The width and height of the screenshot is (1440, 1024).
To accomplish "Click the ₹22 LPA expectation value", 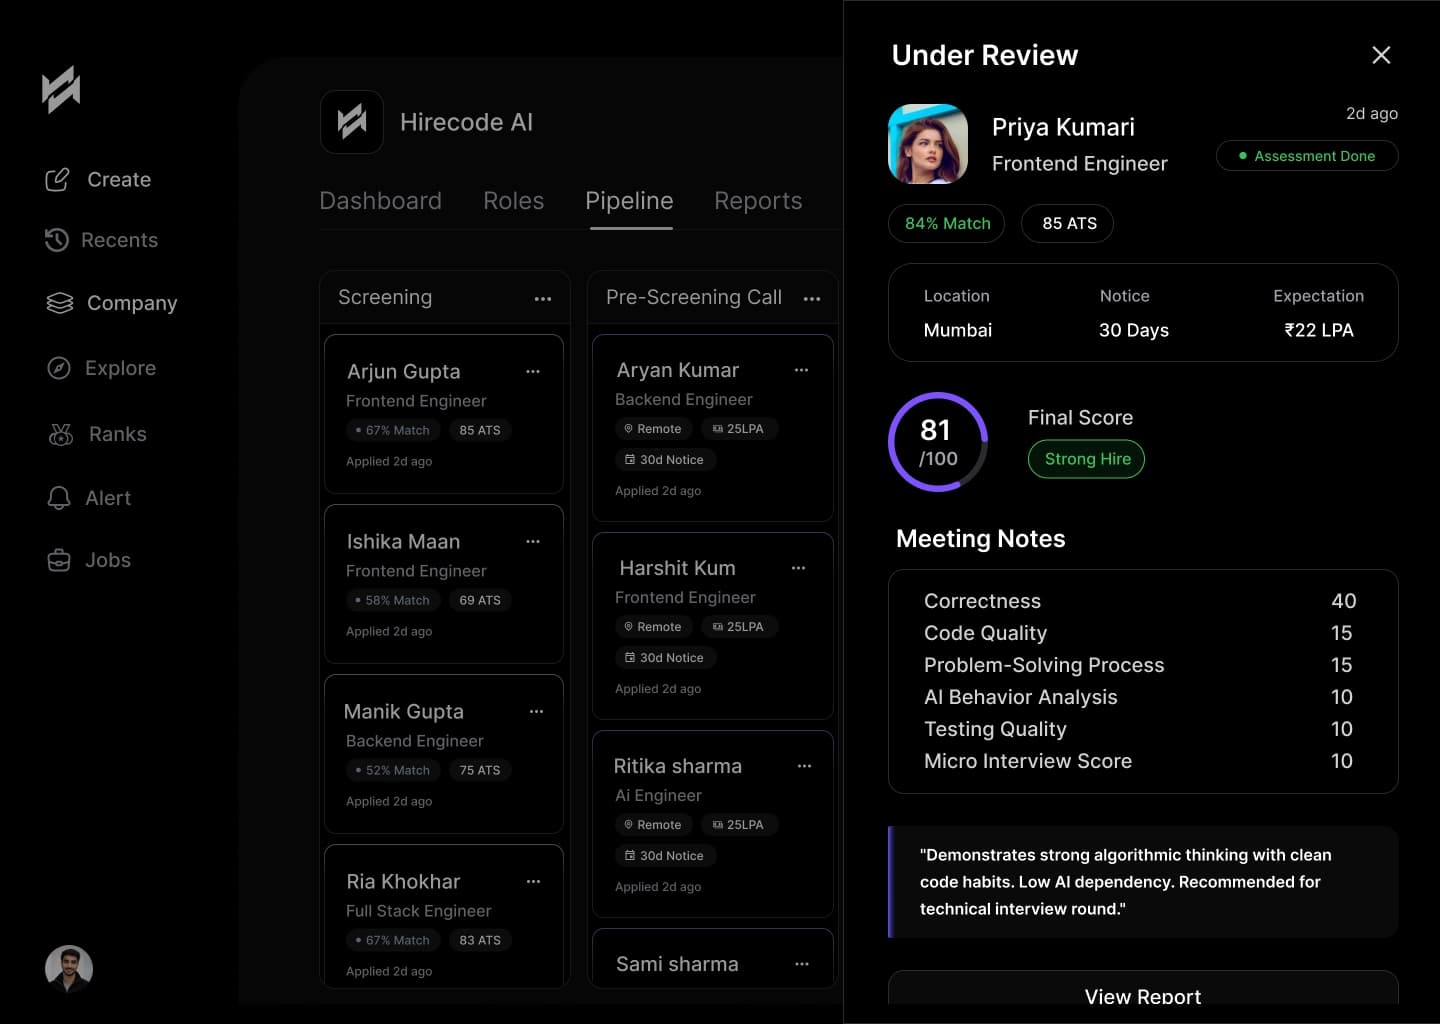I will [x=1318, y=330].
